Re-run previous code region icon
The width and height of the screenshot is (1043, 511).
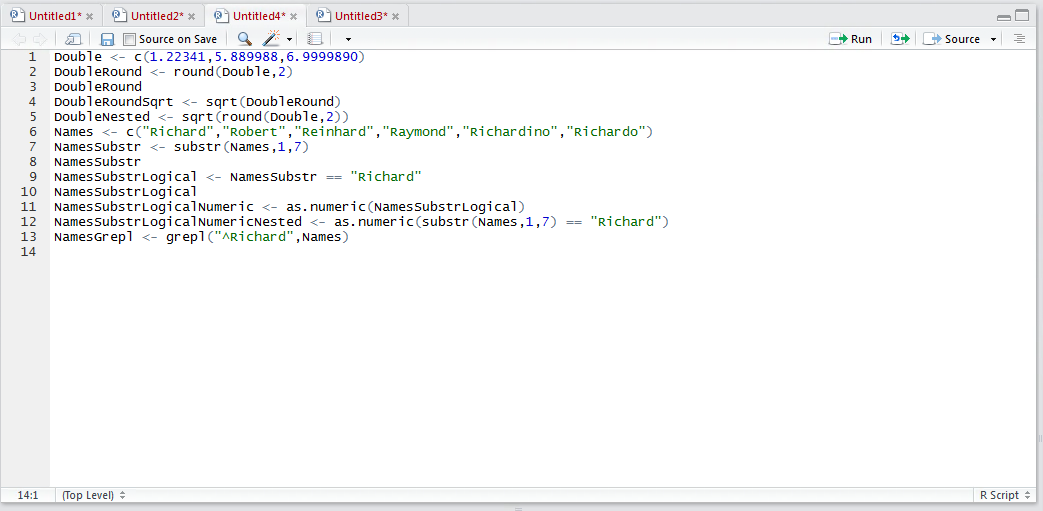900,39
